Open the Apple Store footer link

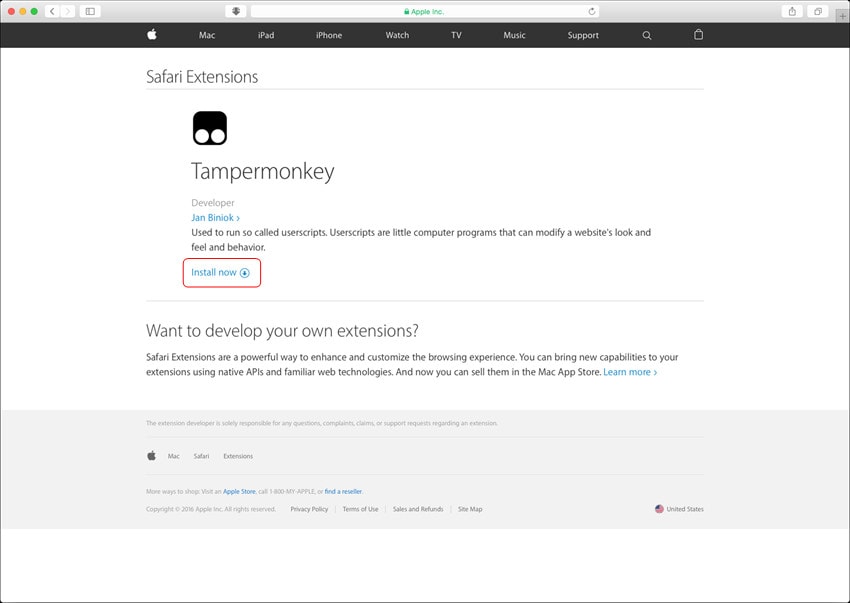coord(239,491)
